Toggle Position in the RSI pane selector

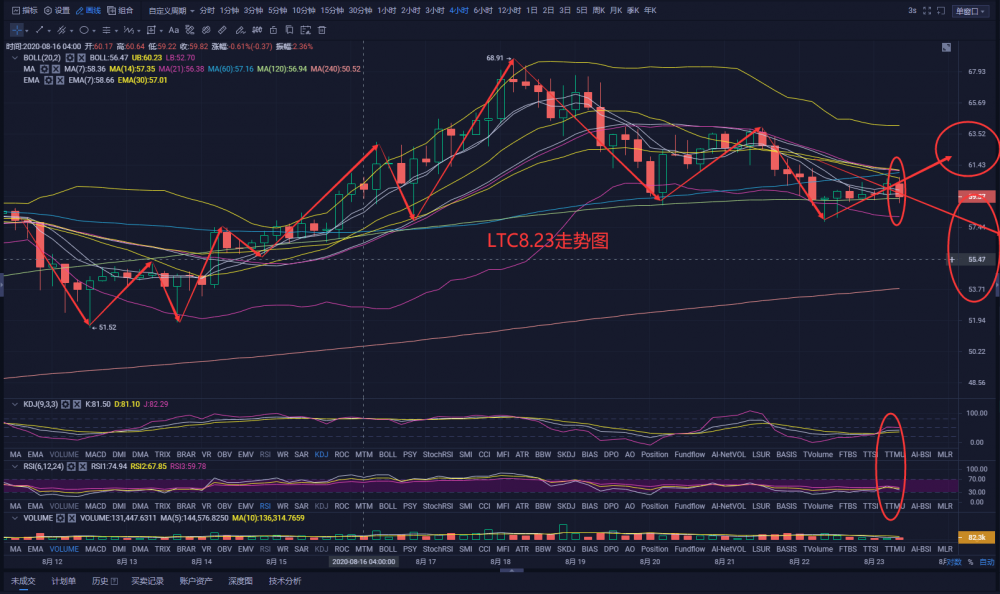(654, 506)
